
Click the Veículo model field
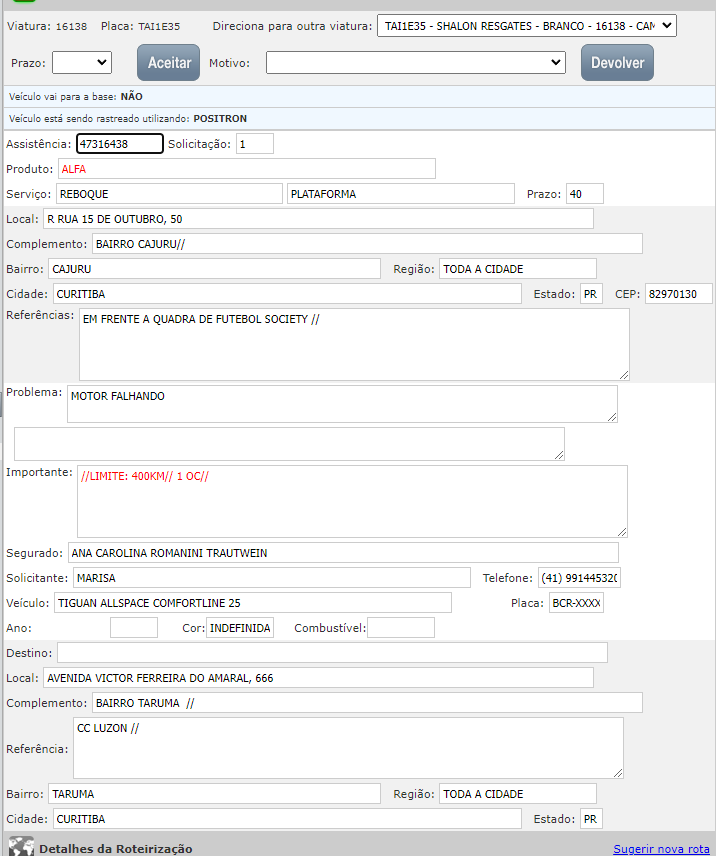252,603
